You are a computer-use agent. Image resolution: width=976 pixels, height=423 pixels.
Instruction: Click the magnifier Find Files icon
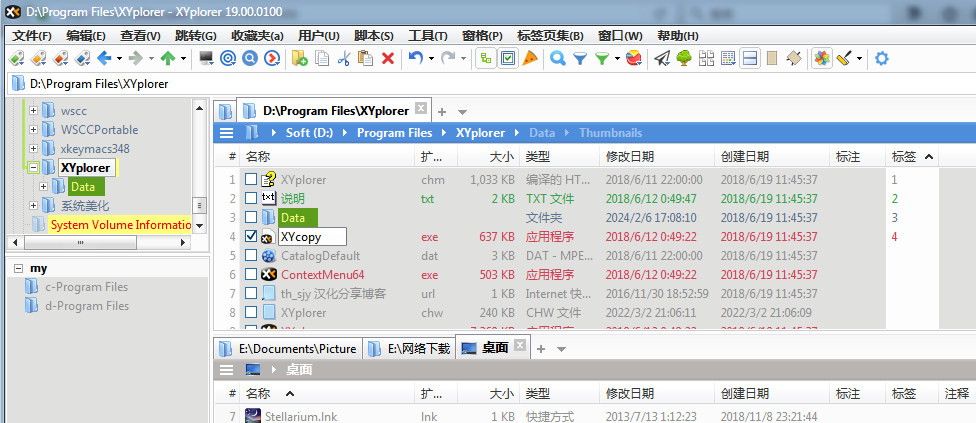click(x=557, y=58)
